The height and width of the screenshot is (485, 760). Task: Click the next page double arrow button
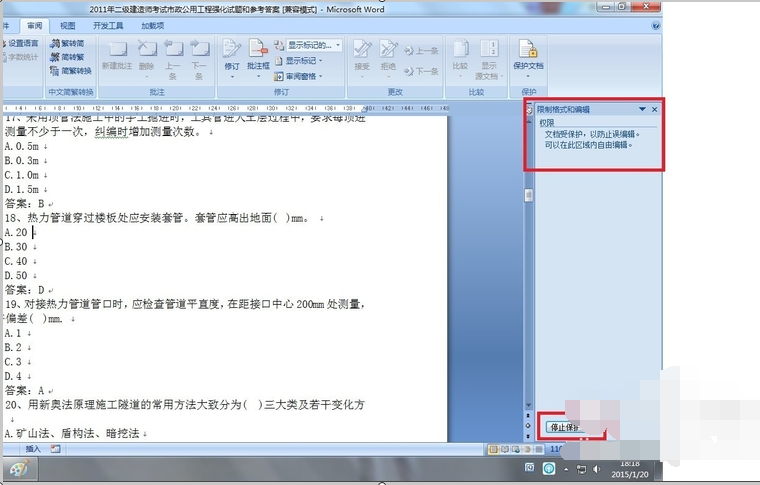[x=528, y=436]
